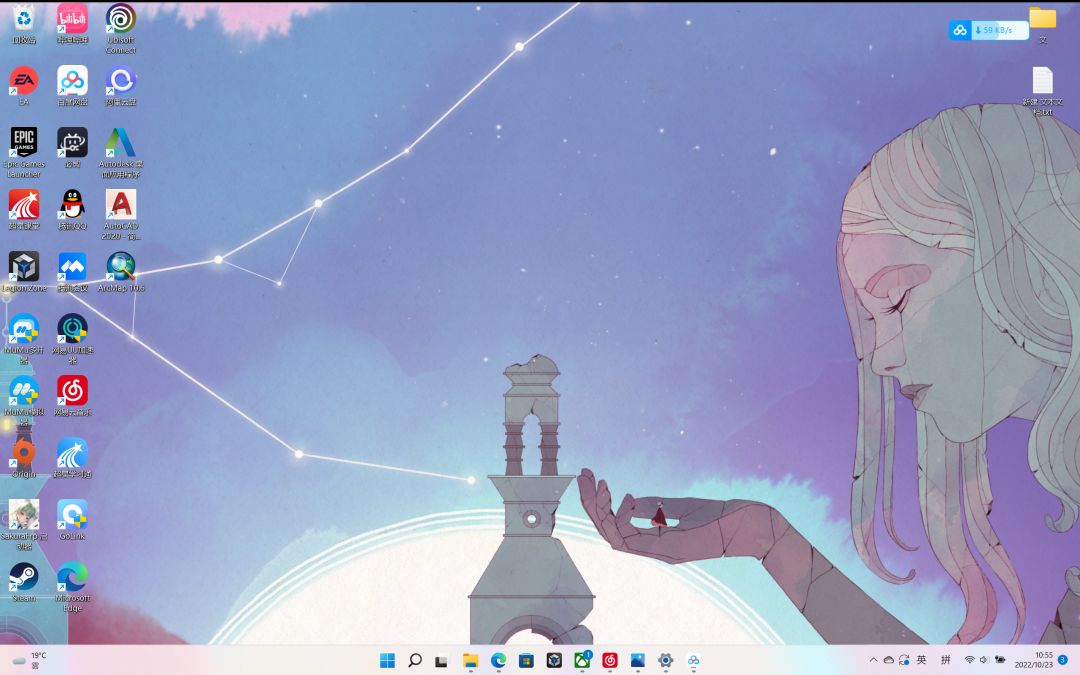Screen dimensions: 1080x675
Task: Open Origin desktop shortcut
Action: click(24, 457)
